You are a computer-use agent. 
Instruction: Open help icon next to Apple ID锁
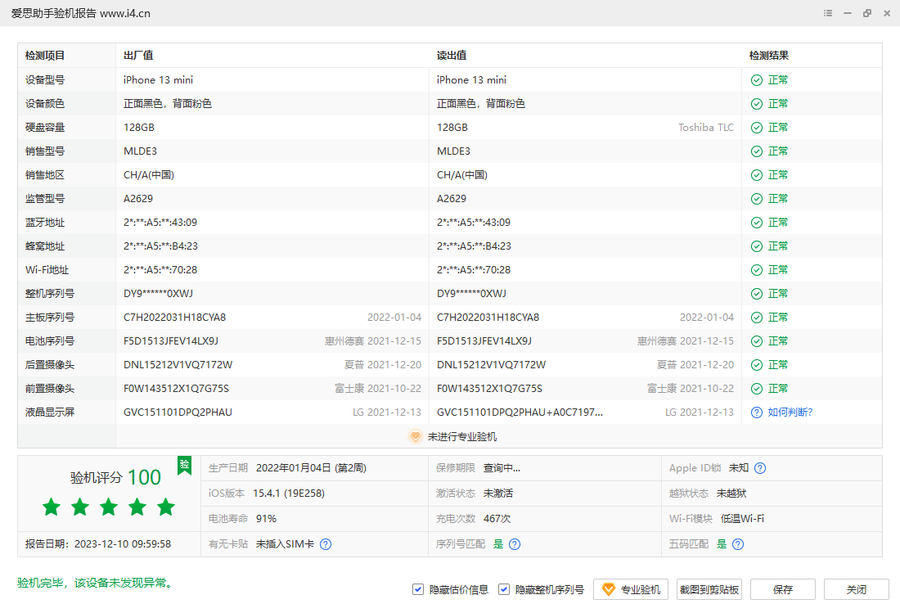(760, 468)
